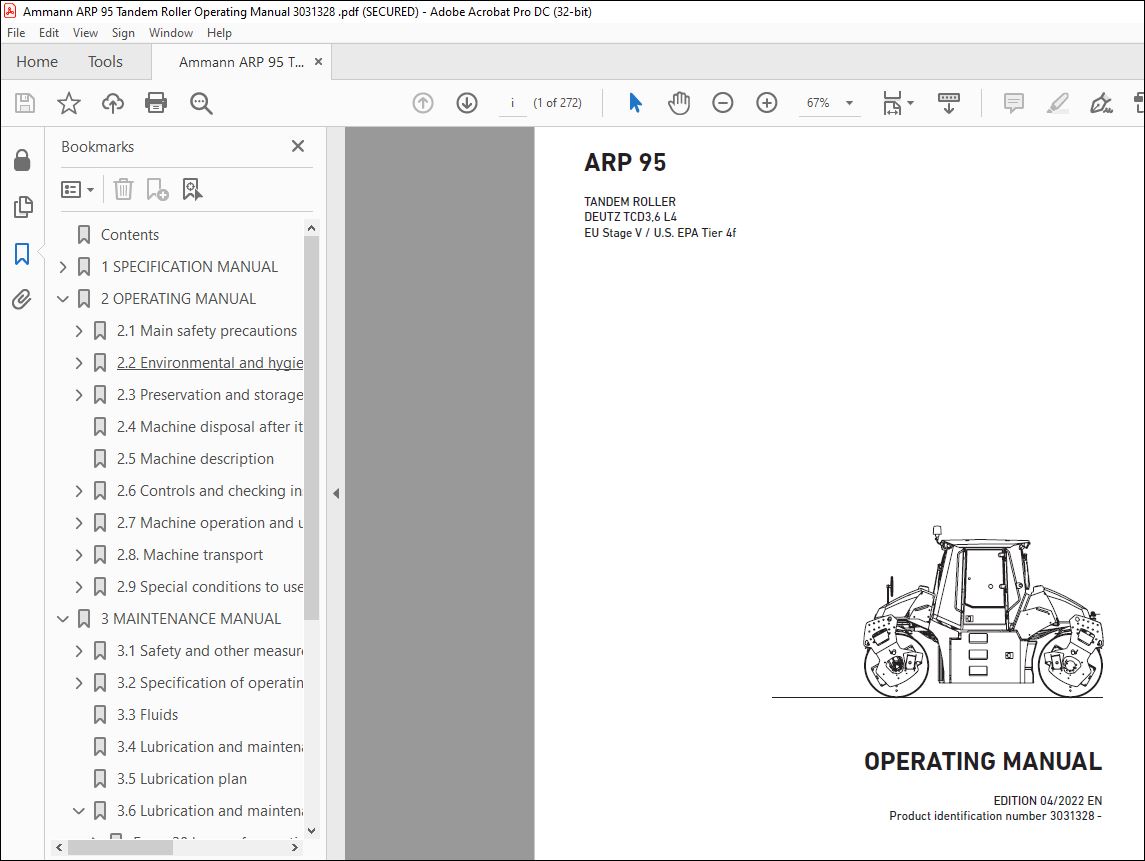Select 2.7 Machine operation bookmark
The image size is (1145, 861).
pos(210,524)
